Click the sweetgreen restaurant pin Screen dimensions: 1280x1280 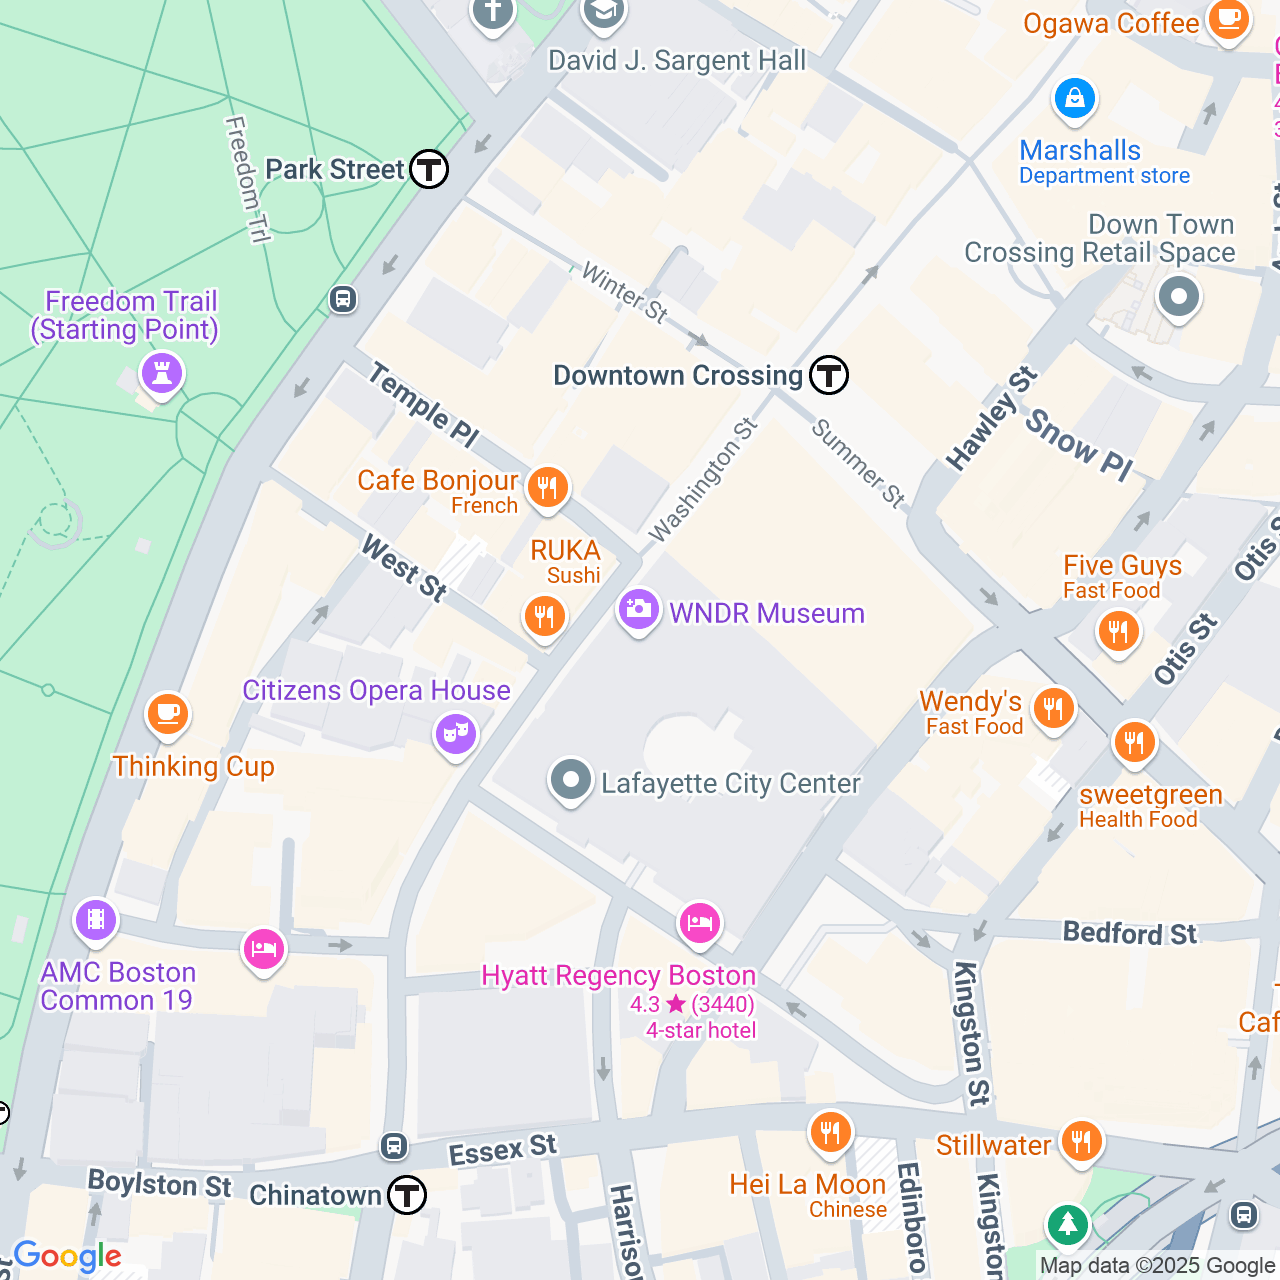coord(1134,744)
